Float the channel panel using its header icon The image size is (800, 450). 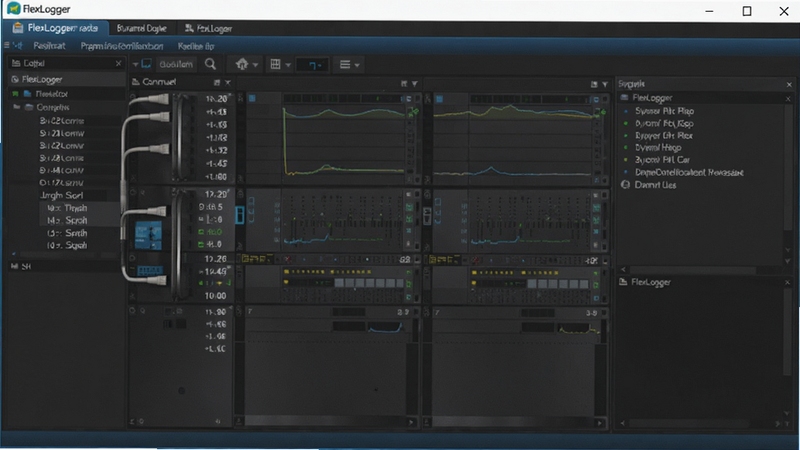(217, 82)
